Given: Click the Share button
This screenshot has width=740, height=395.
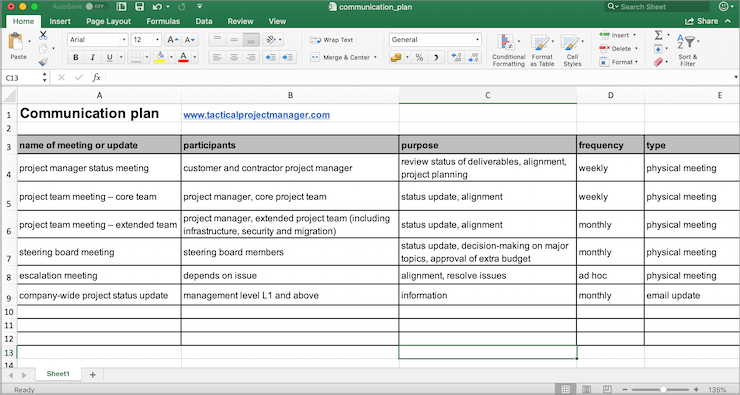Looking at the screenshot, I should point(701,21).
